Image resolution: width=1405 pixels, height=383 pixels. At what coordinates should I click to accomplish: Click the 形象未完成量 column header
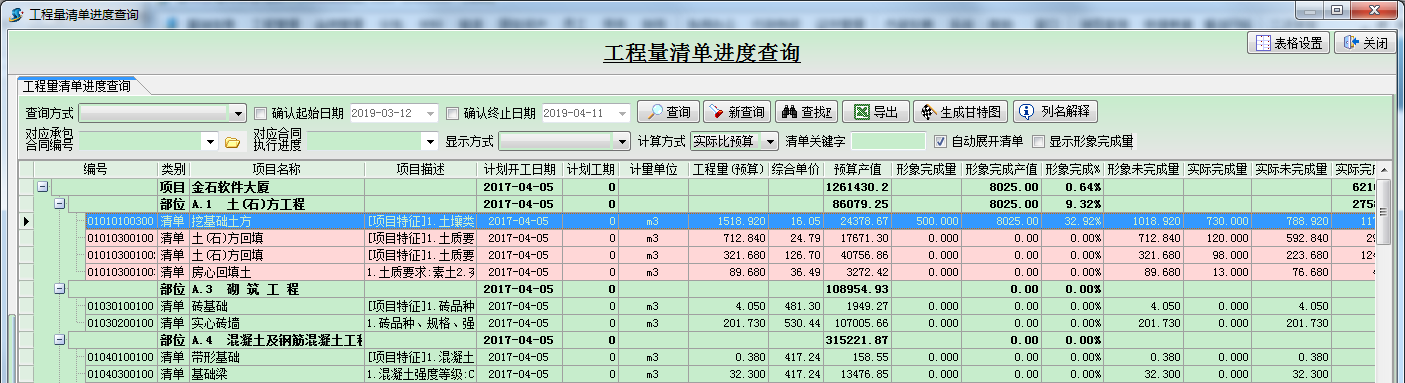pyautogui.click(x=1143, y=169)
